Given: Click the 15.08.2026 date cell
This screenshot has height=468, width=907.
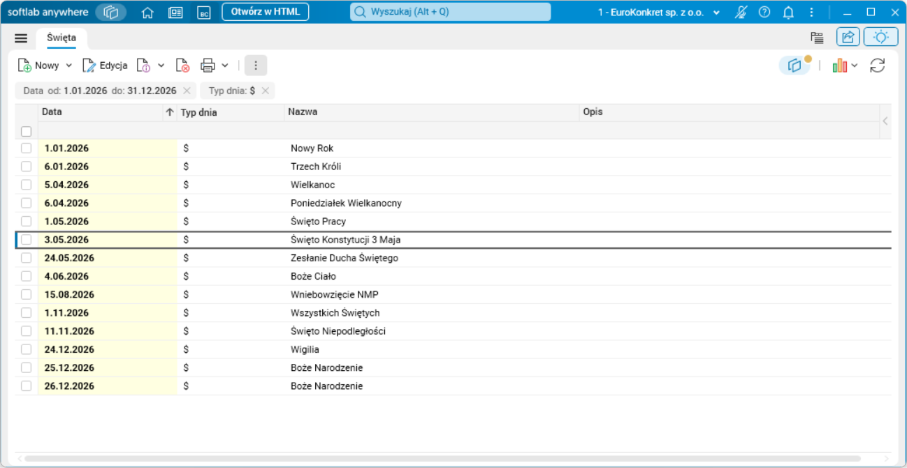Looking at the screenshot, I should pos(107,294).
